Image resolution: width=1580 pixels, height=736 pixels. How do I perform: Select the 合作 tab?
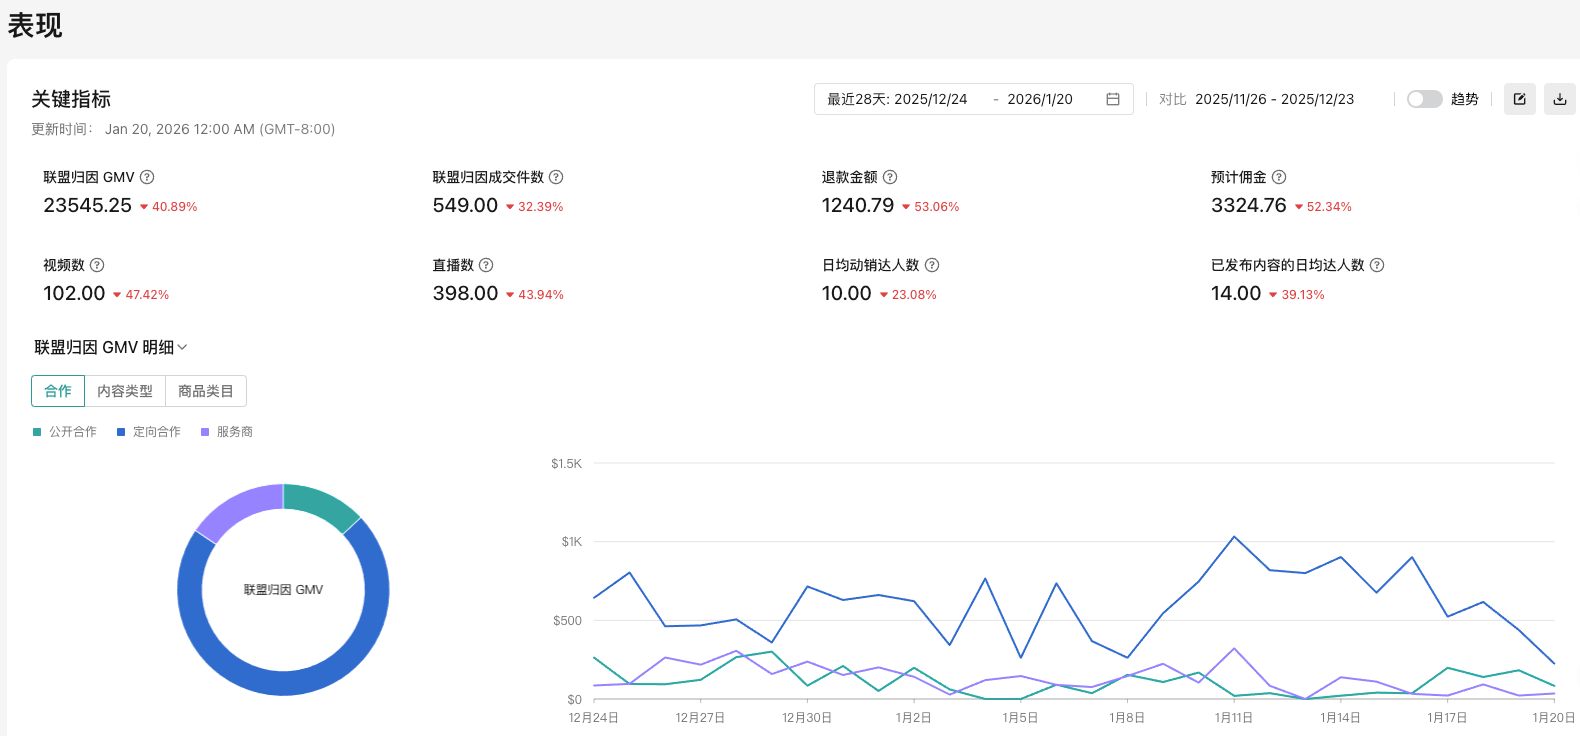pos(58,391)
